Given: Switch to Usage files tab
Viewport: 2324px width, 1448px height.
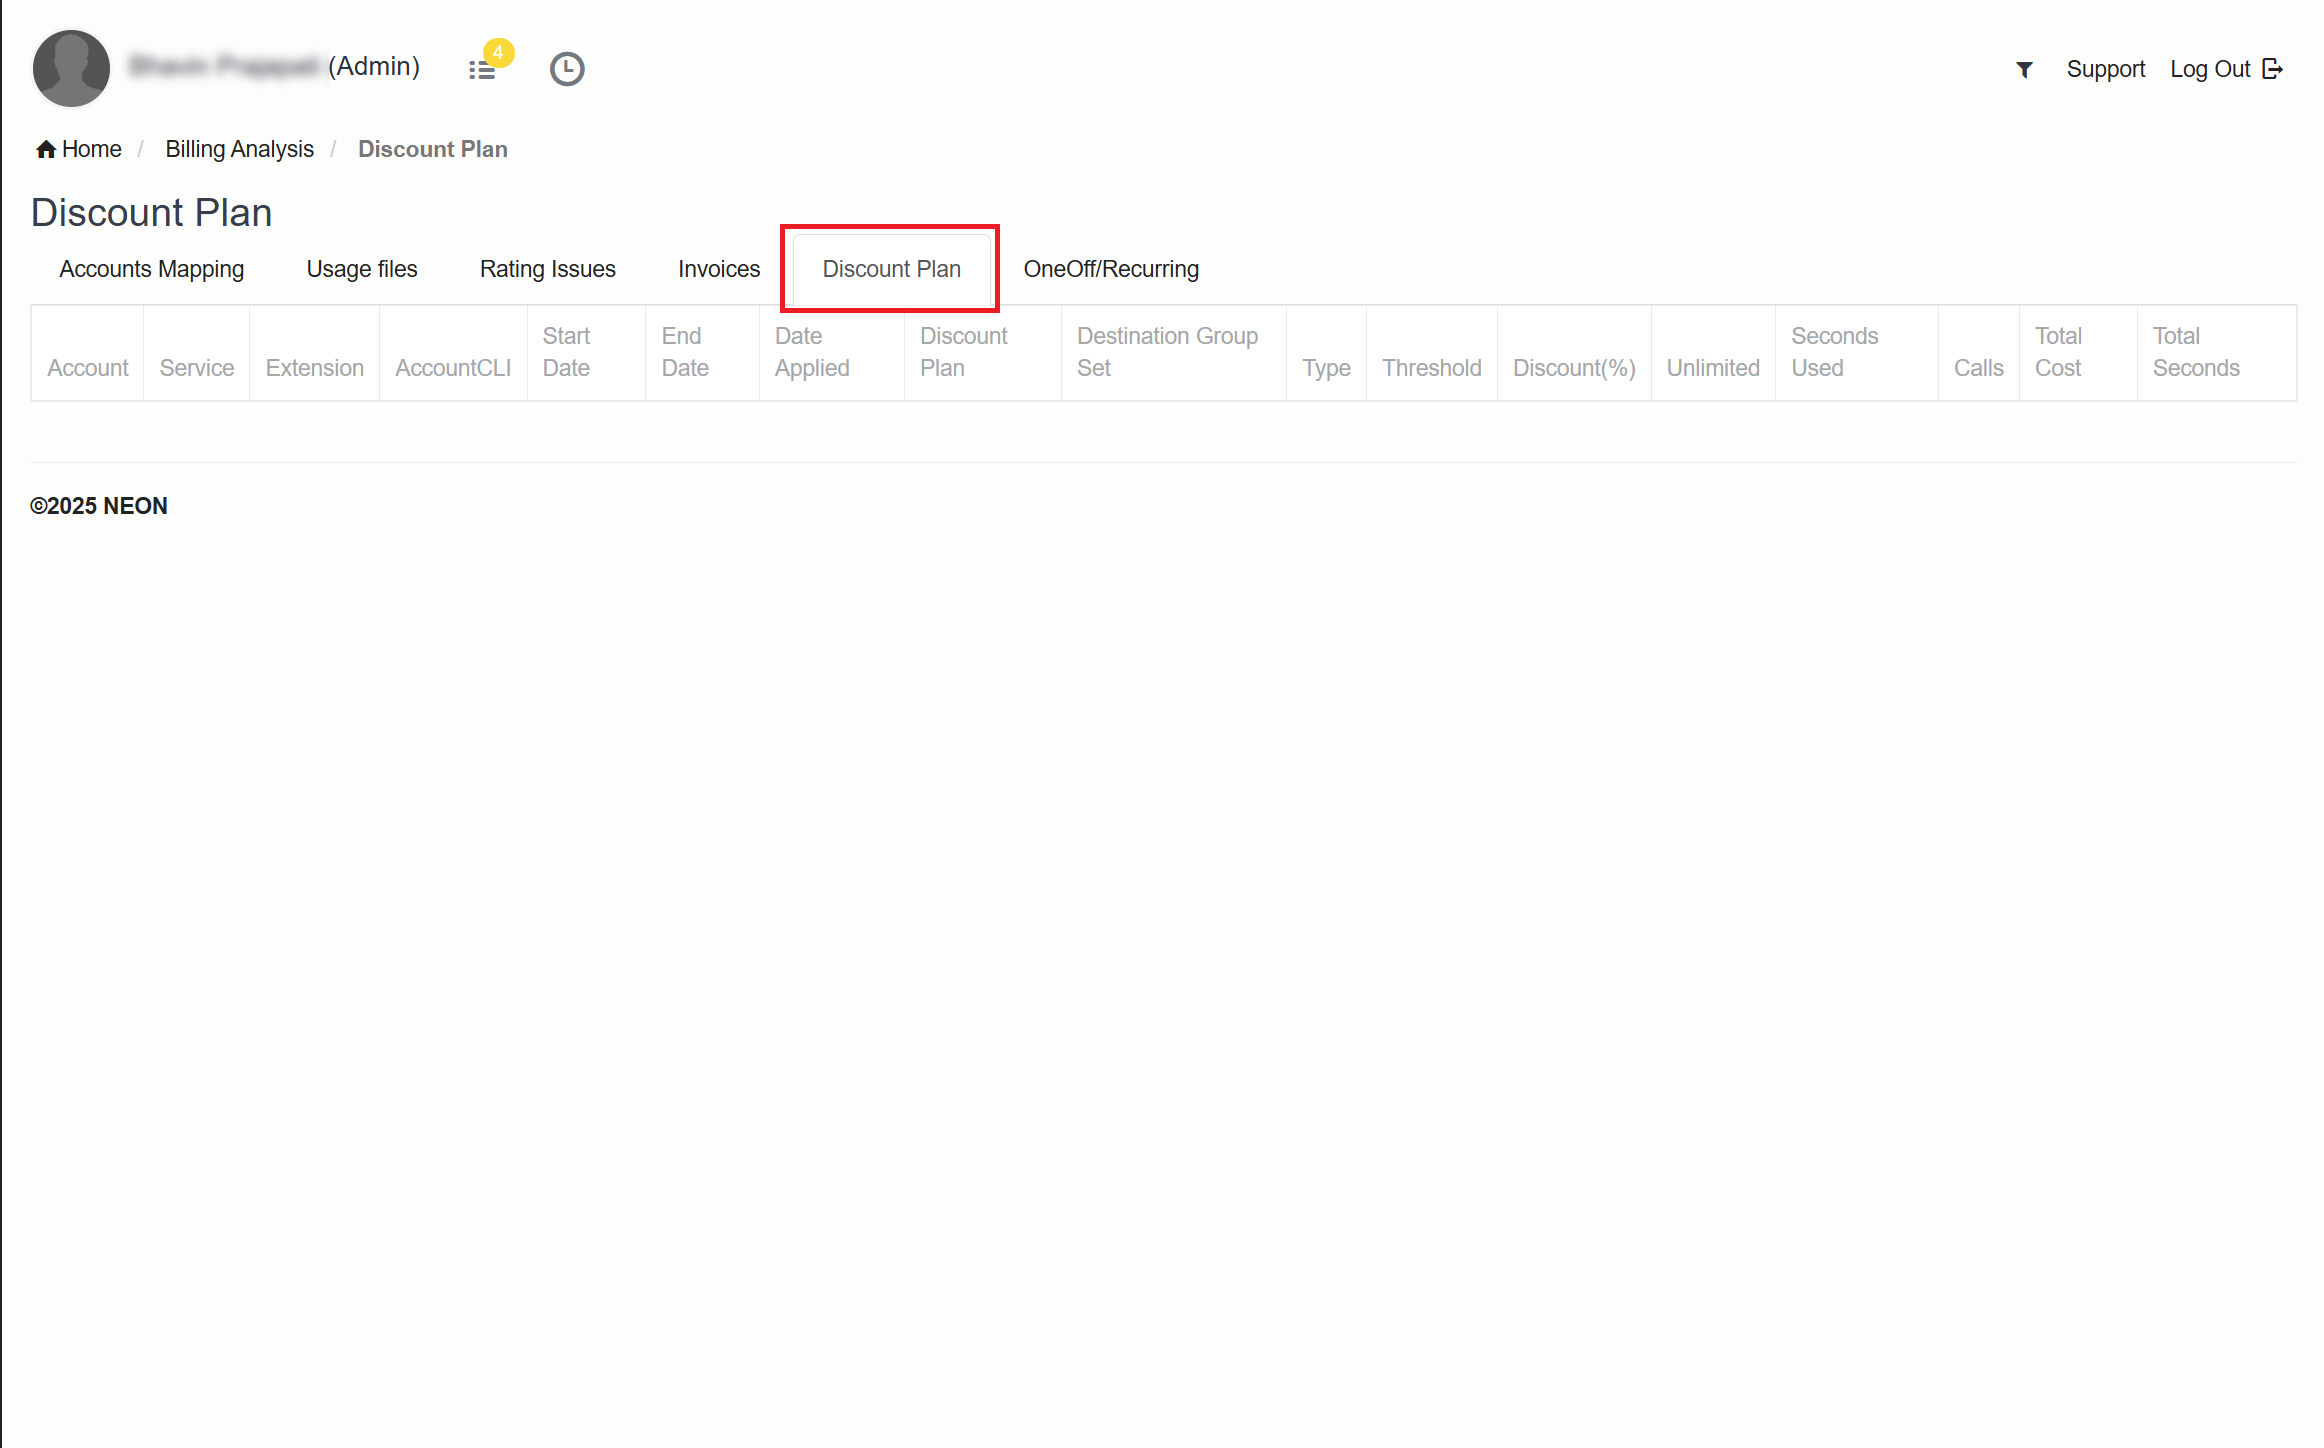Looking at the screenshot, I should (x=361, y=269).
